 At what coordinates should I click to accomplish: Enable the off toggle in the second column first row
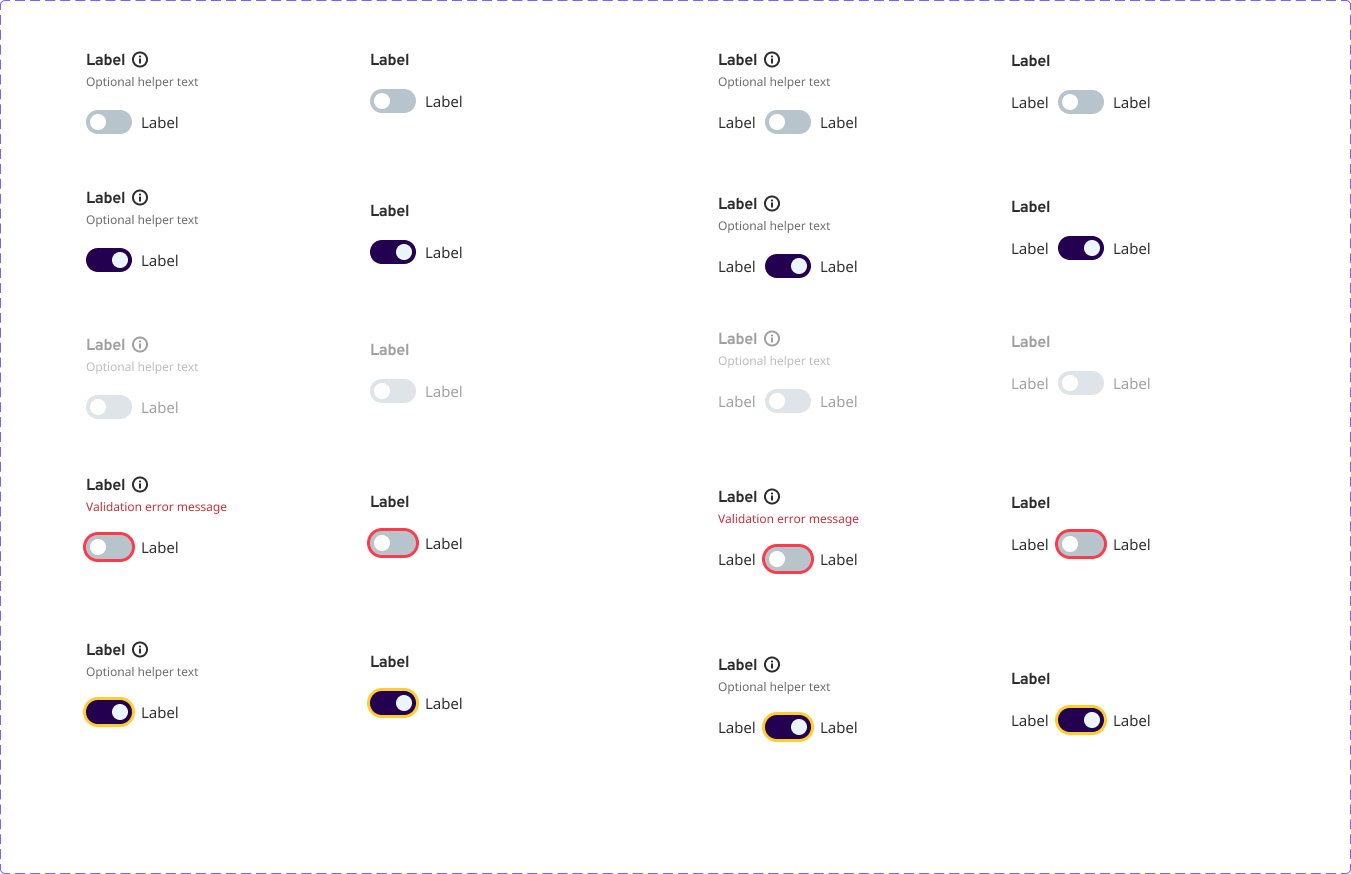[392, 101]
